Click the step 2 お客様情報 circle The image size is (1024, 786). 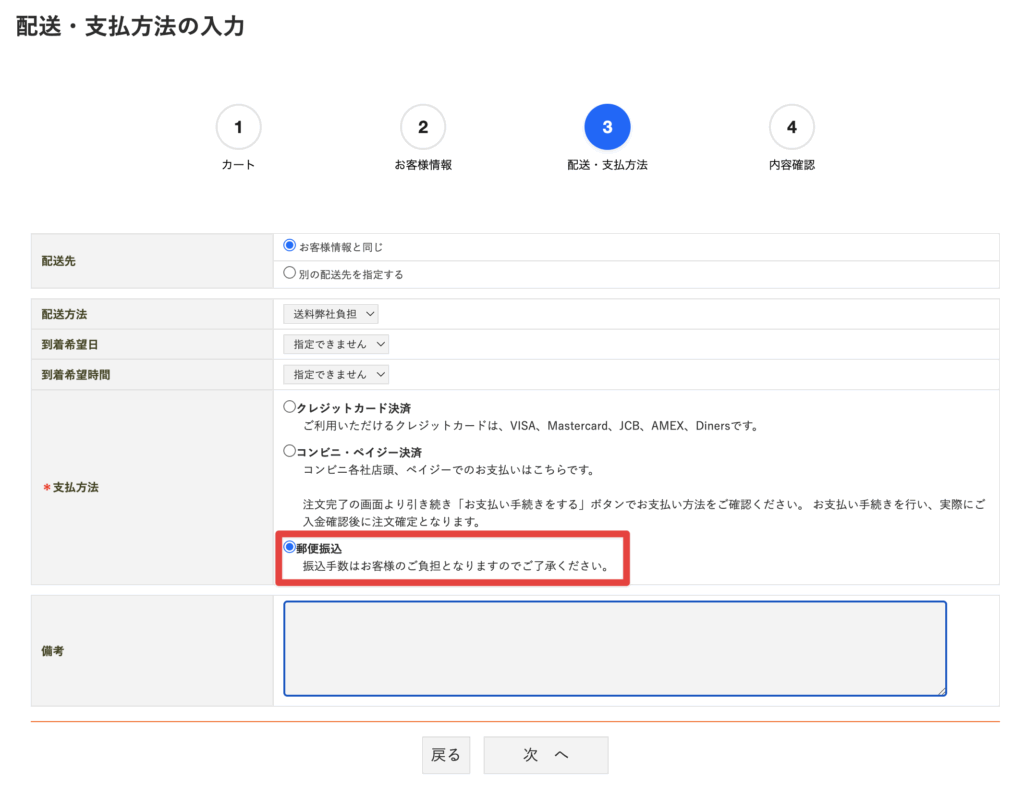(x=422, y=126)
